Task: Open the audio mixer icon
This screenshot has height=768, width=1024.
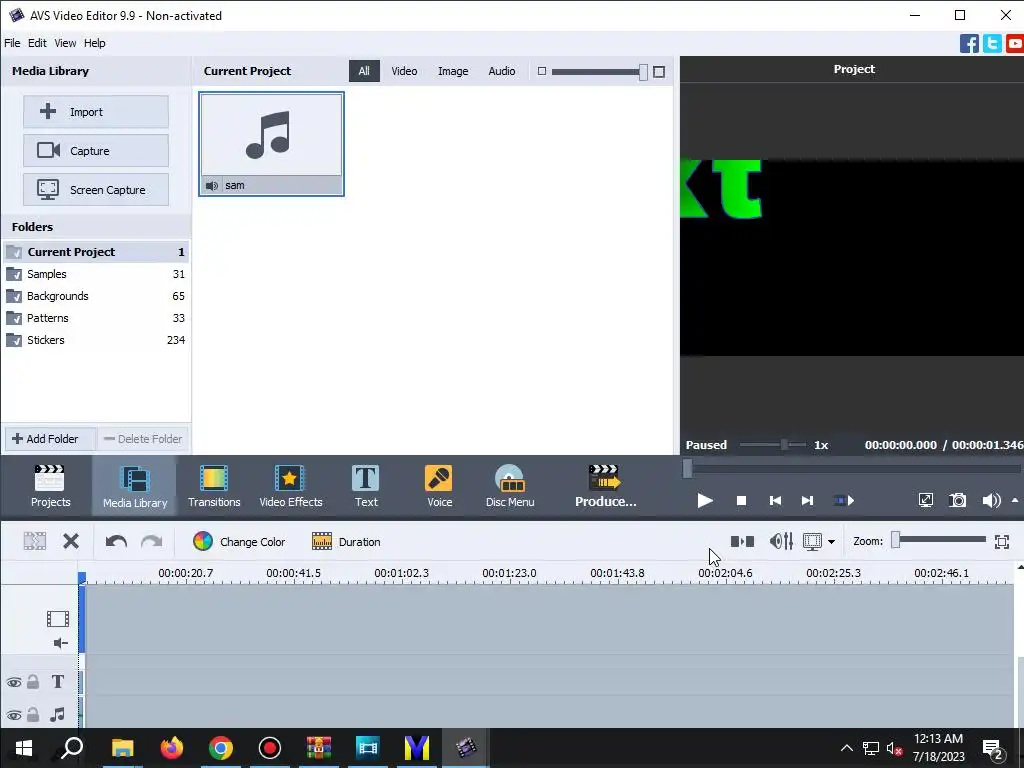Action: point(781,541)
